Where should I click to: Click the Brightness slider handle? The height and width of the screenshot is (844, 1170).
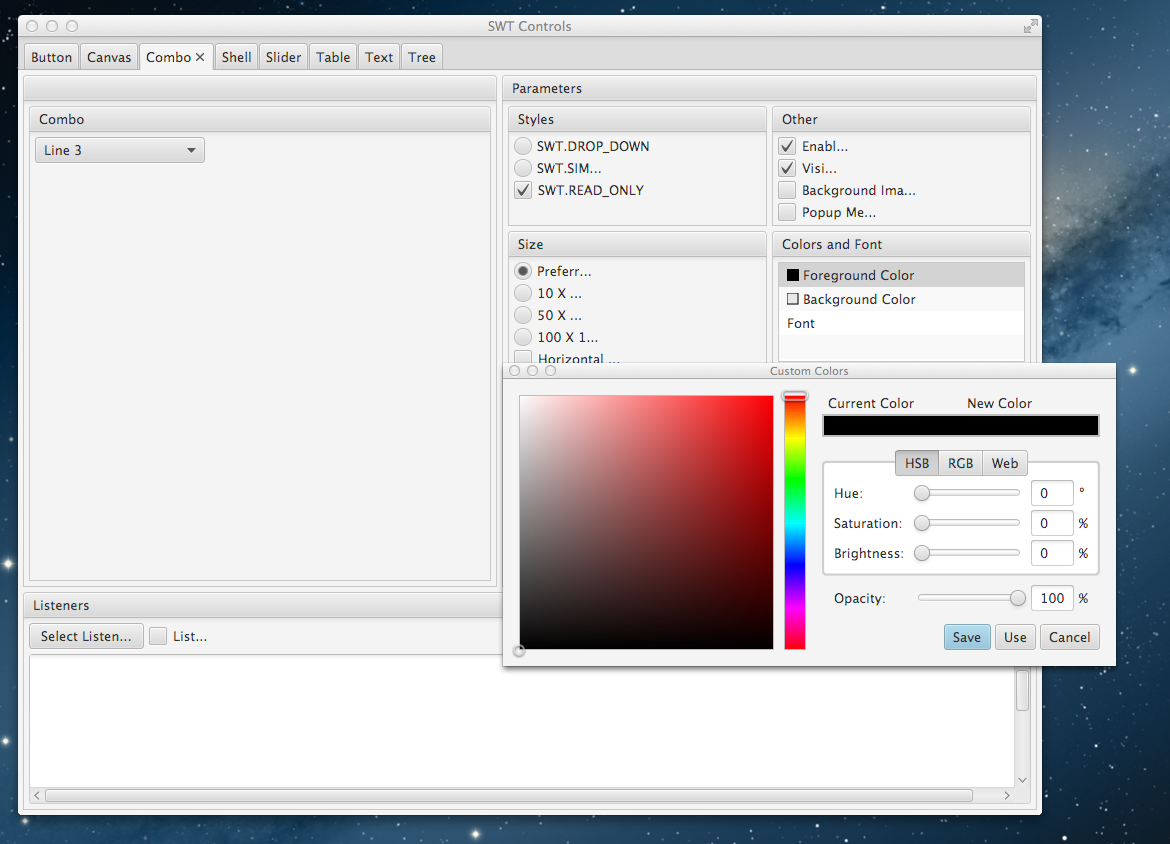click(x=922, y=553)
